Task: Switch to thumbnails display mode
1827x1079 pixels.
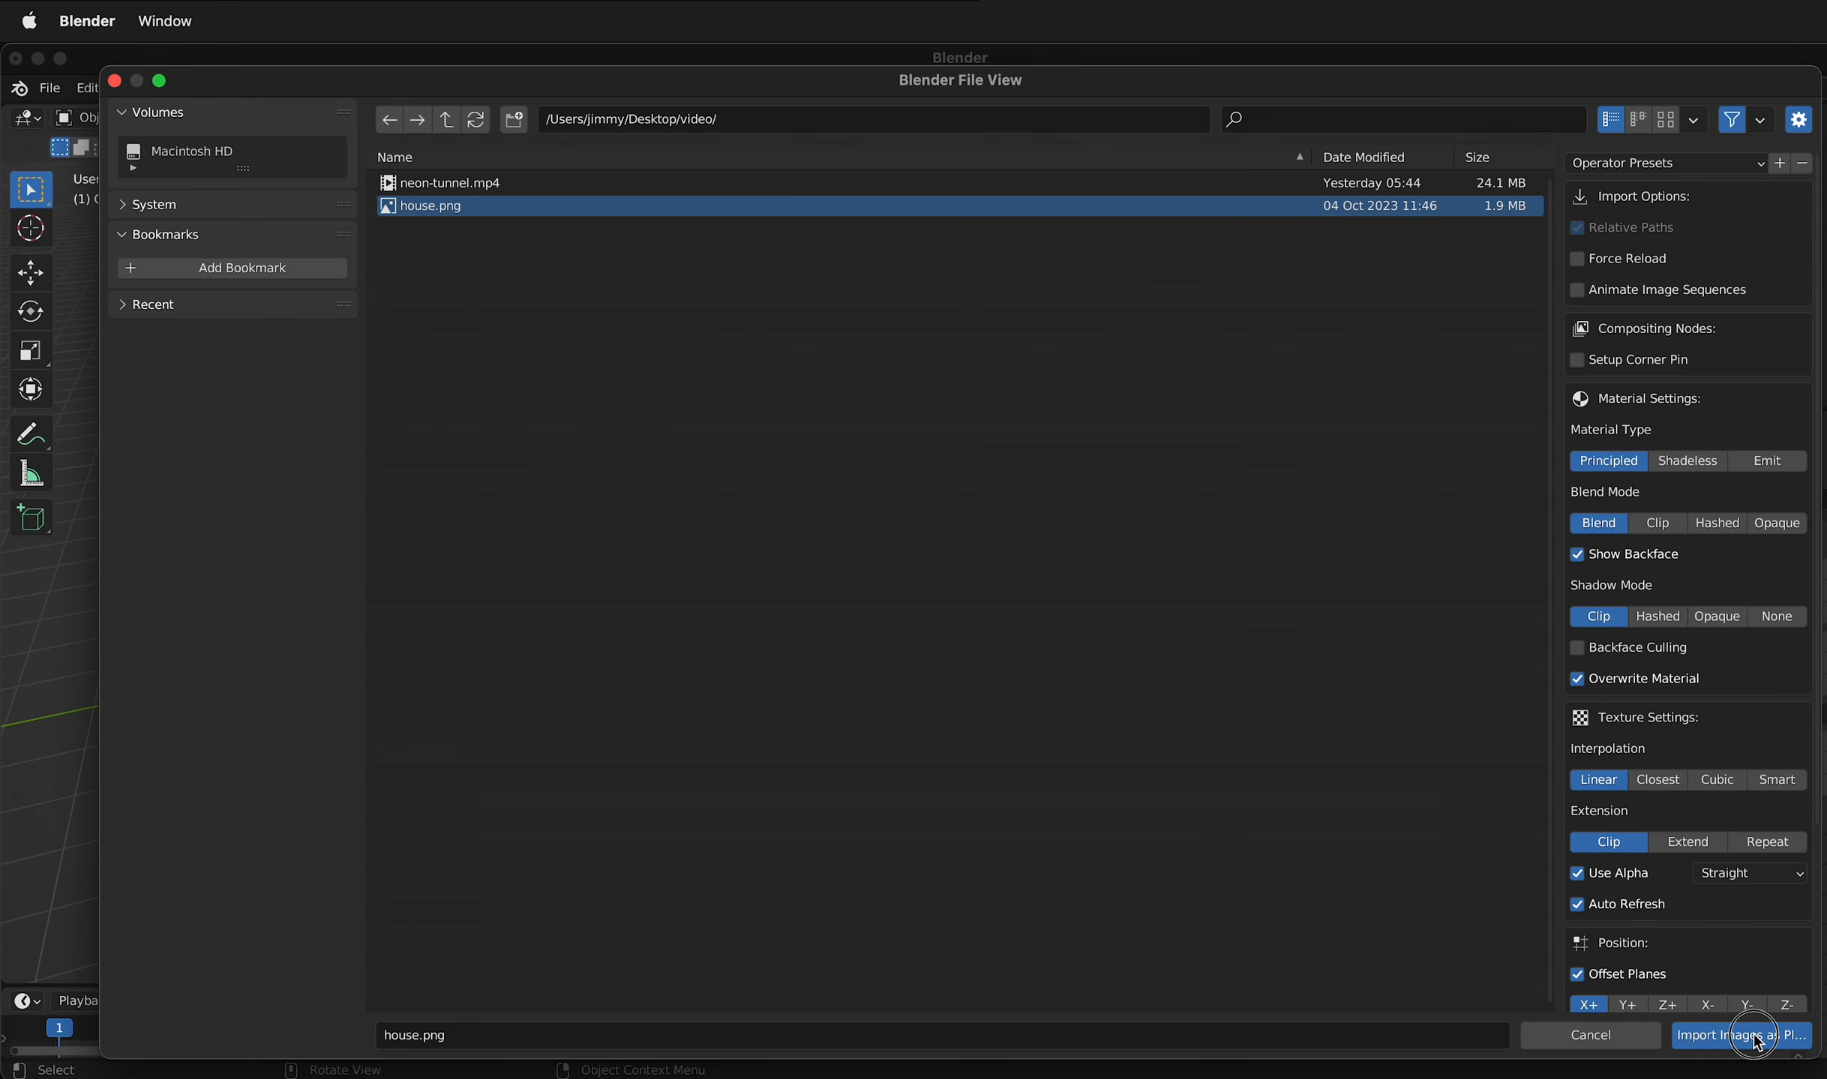Action: pos(1666,120)
